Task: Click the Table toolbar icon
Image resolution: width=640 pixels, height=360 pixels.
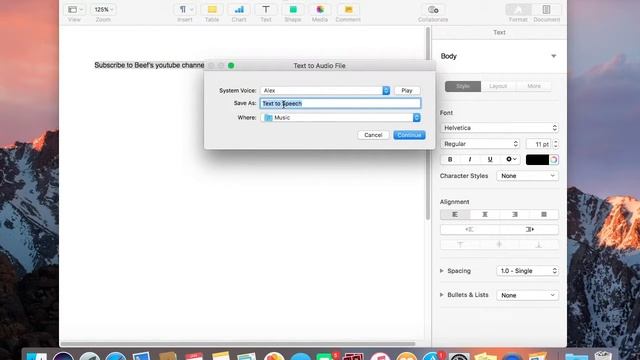Action: tap(212, 9)
